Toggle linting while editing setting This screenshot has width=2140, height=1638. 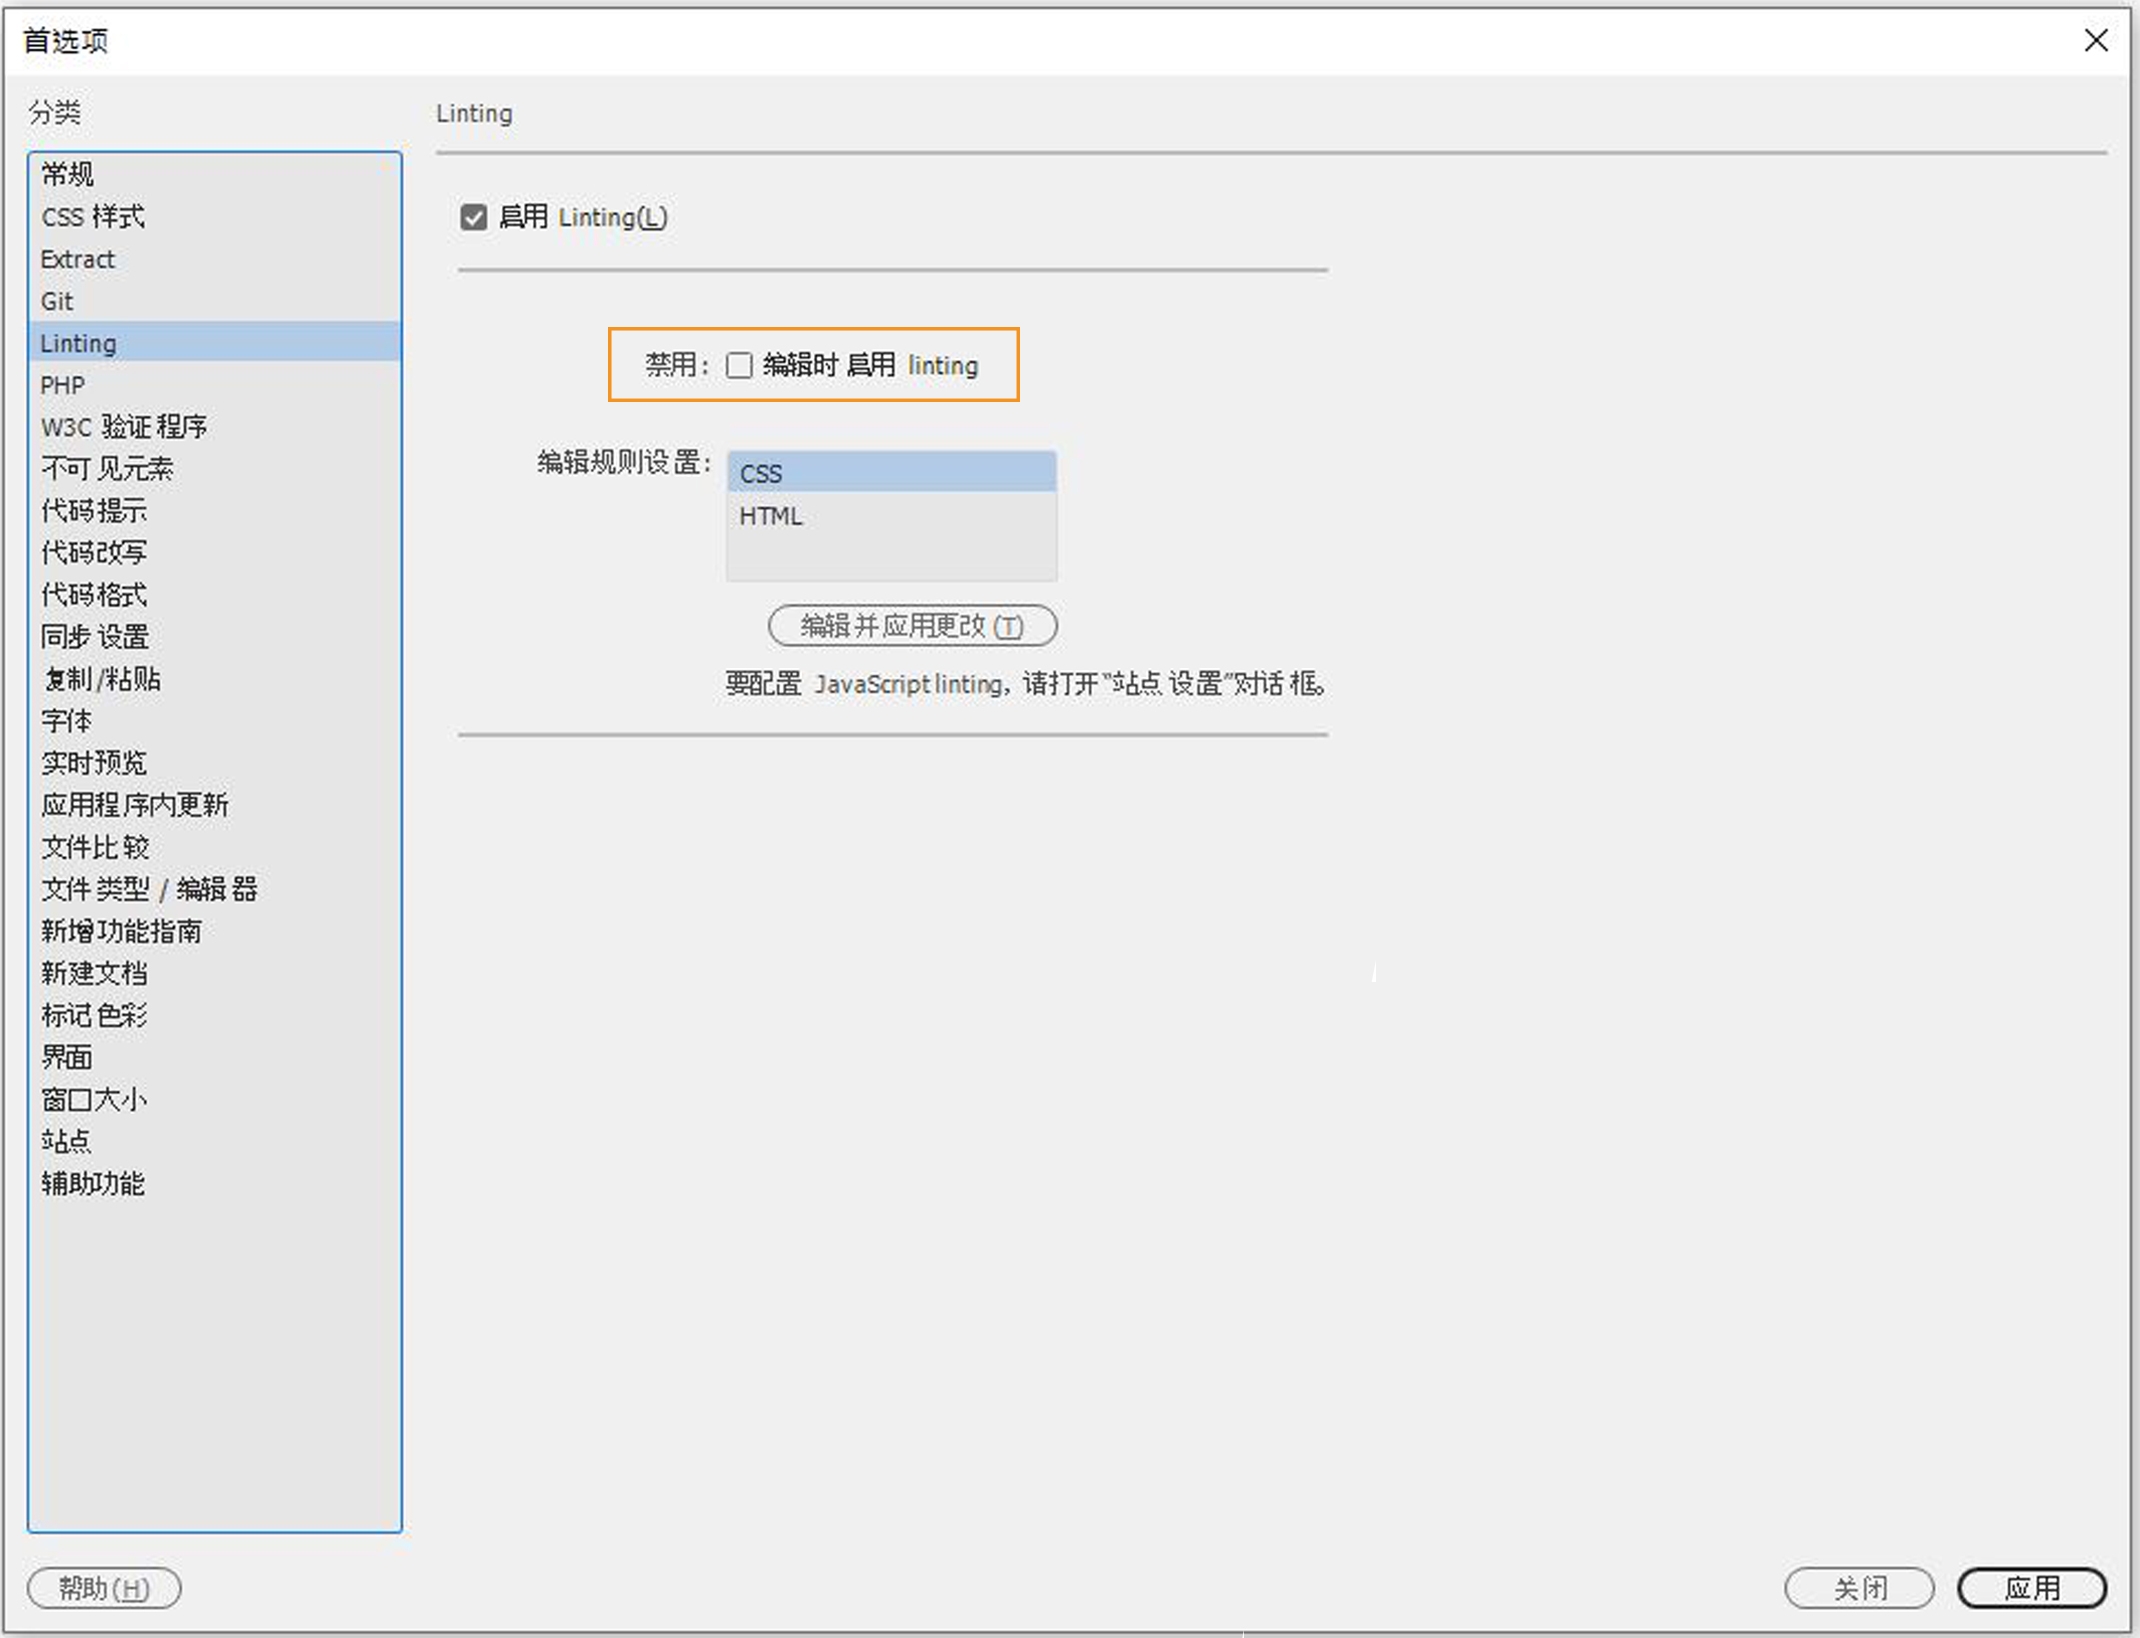[739, 366]
